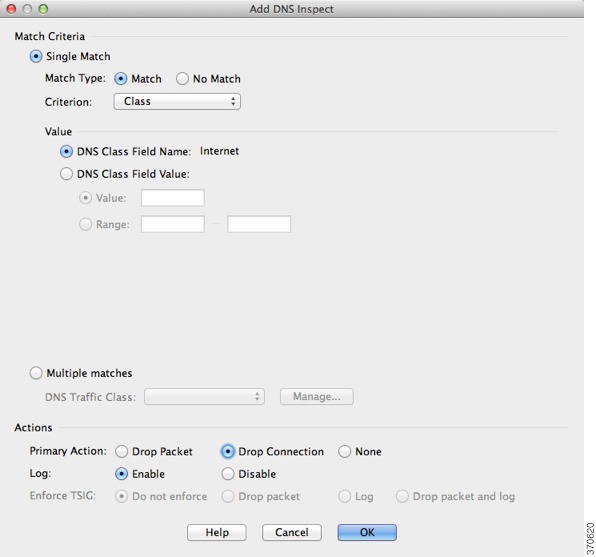
Task: Select the Single Match radio button
Action: point(36,57)
